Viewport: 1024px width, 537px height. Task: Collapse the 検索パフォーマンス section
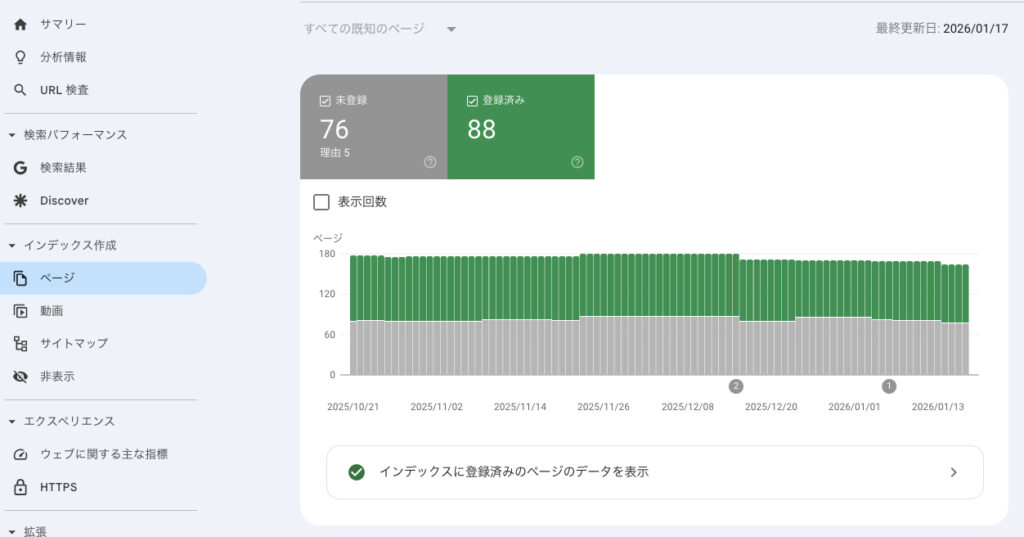pos(12,135)
